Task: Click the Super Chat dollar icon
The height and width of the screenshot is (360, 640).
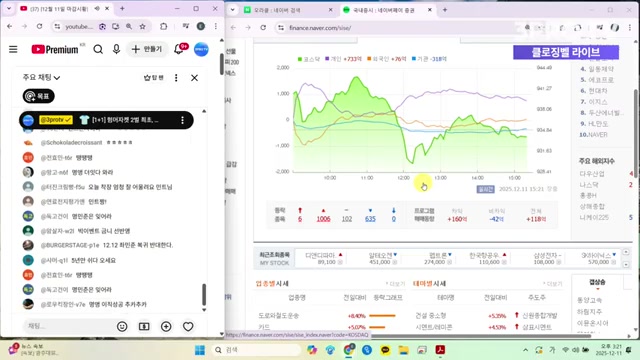Action: pyautogui.click(x=144, y=326)
